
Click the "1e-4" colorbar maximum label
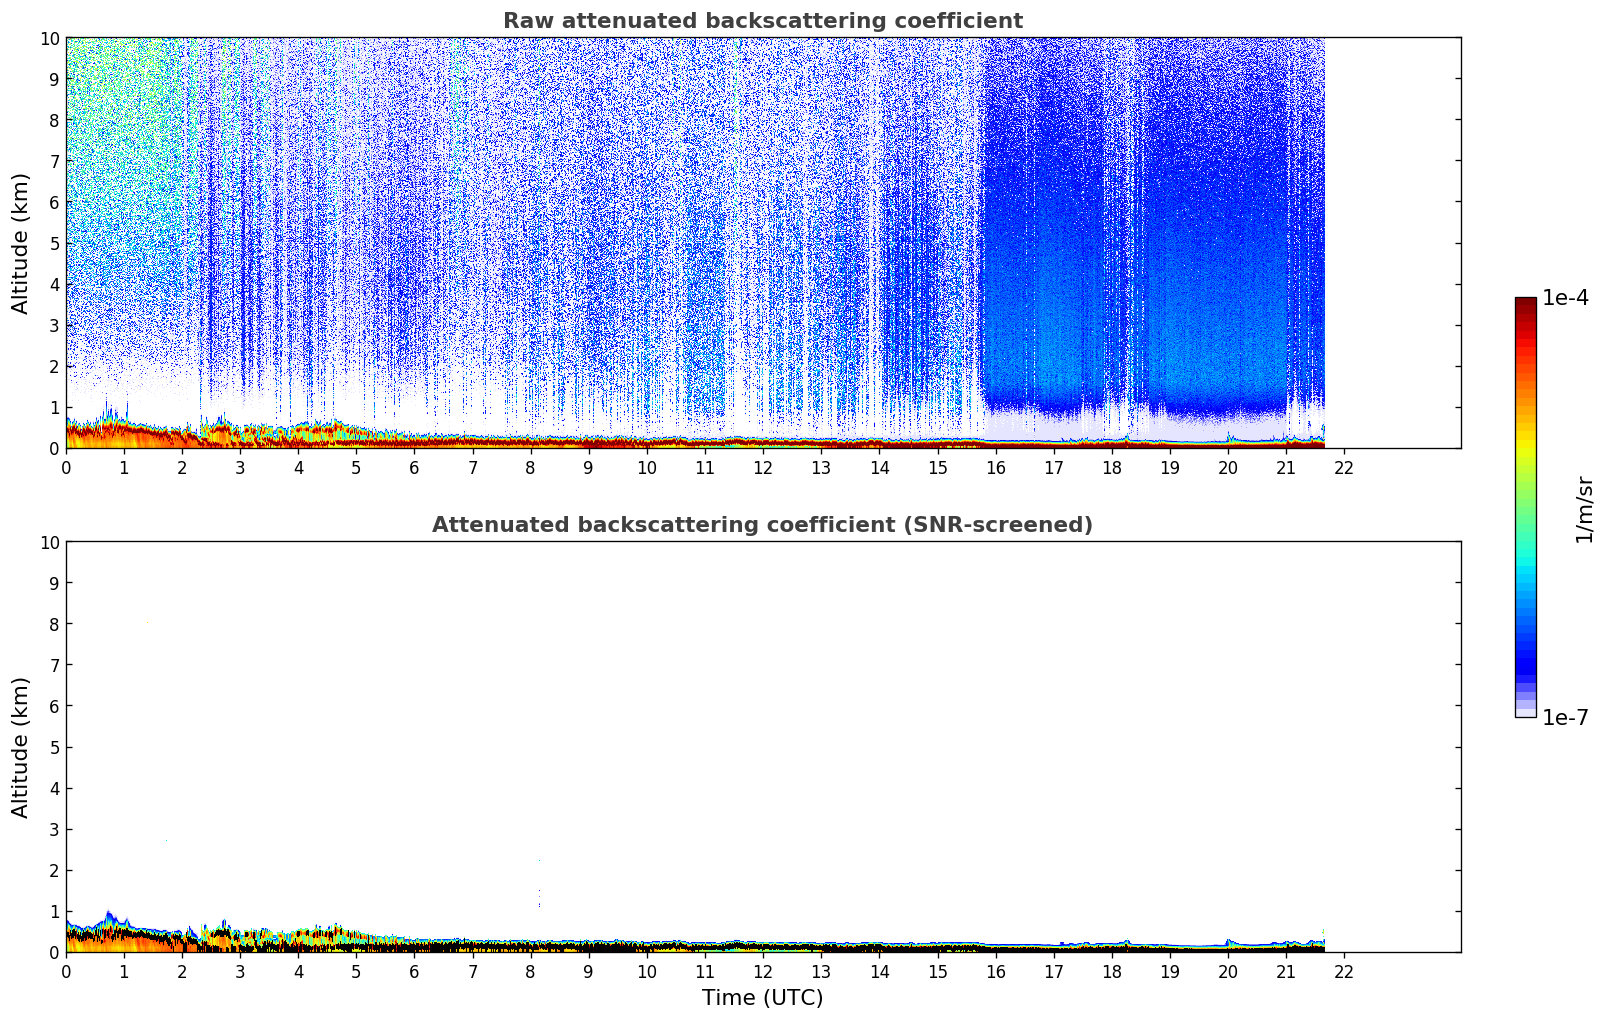coord(1565,298)
